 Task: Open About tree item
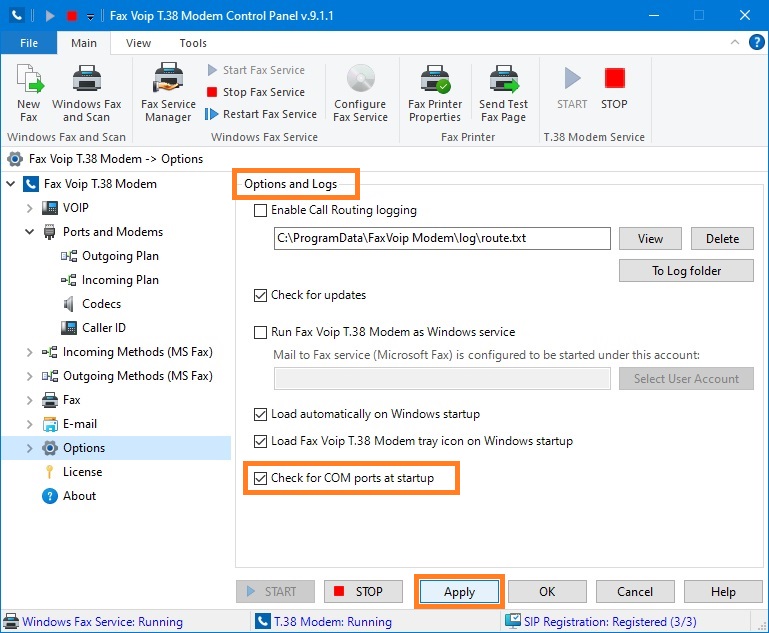pos(79,496)
